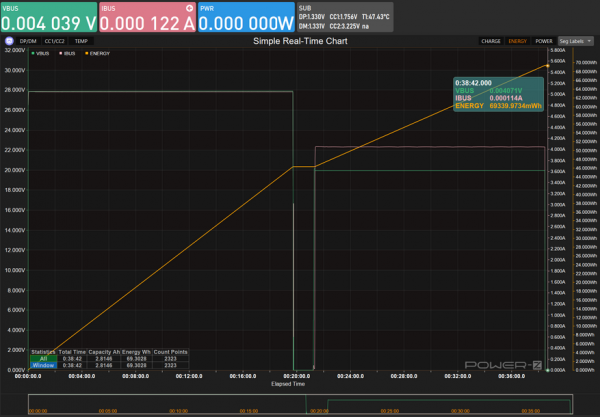Click the 'Simple Real-Time Chart' title
The height and width of the screenshot is (417, 600).
tap(300, 41)
